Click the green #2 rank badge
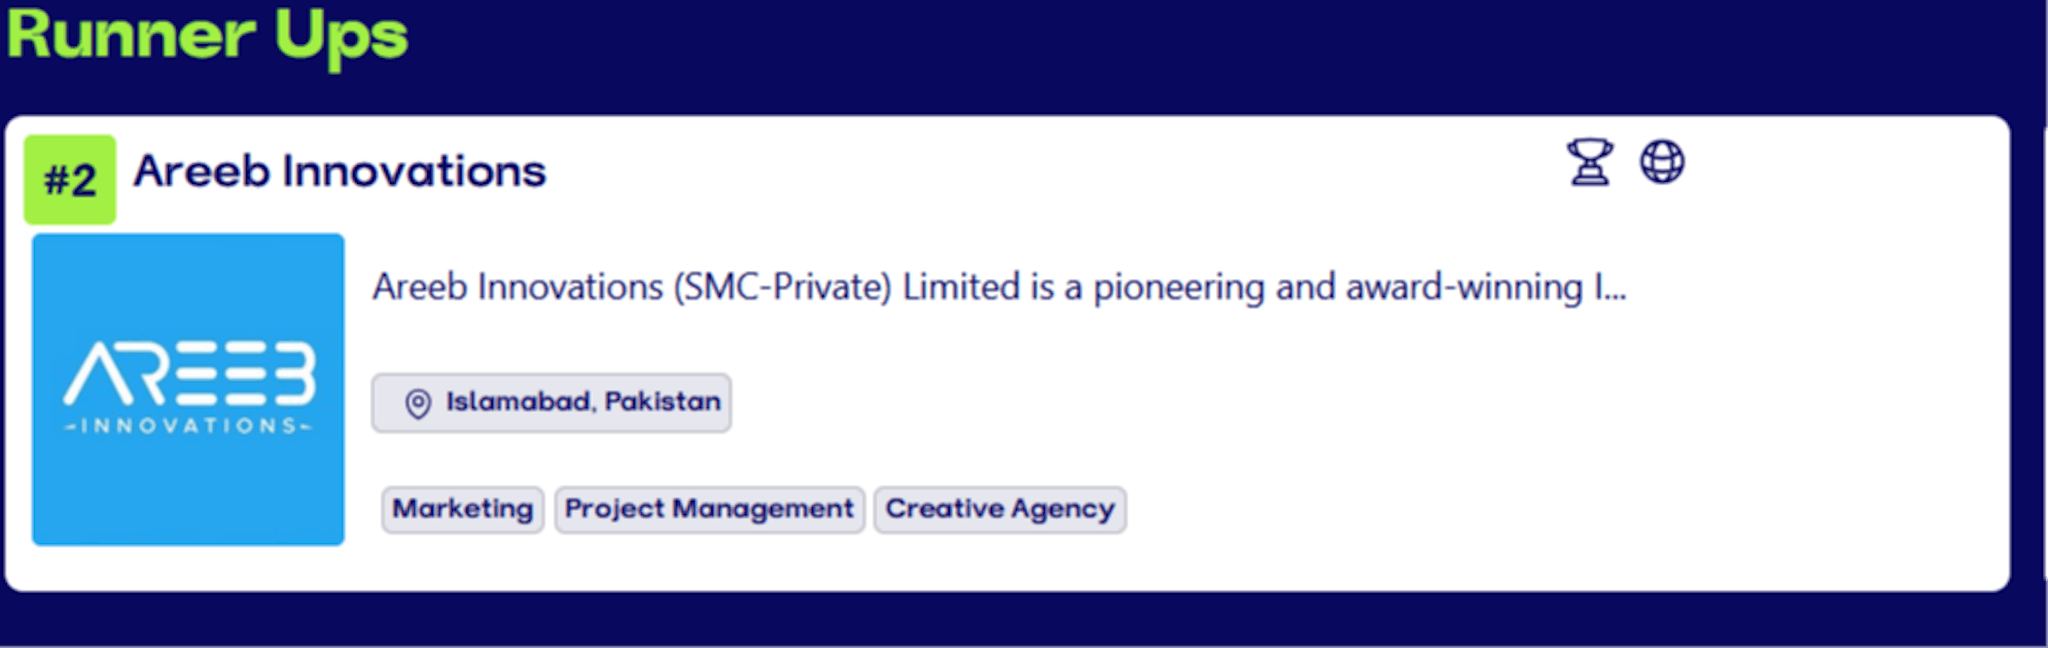 pos(70,180)
